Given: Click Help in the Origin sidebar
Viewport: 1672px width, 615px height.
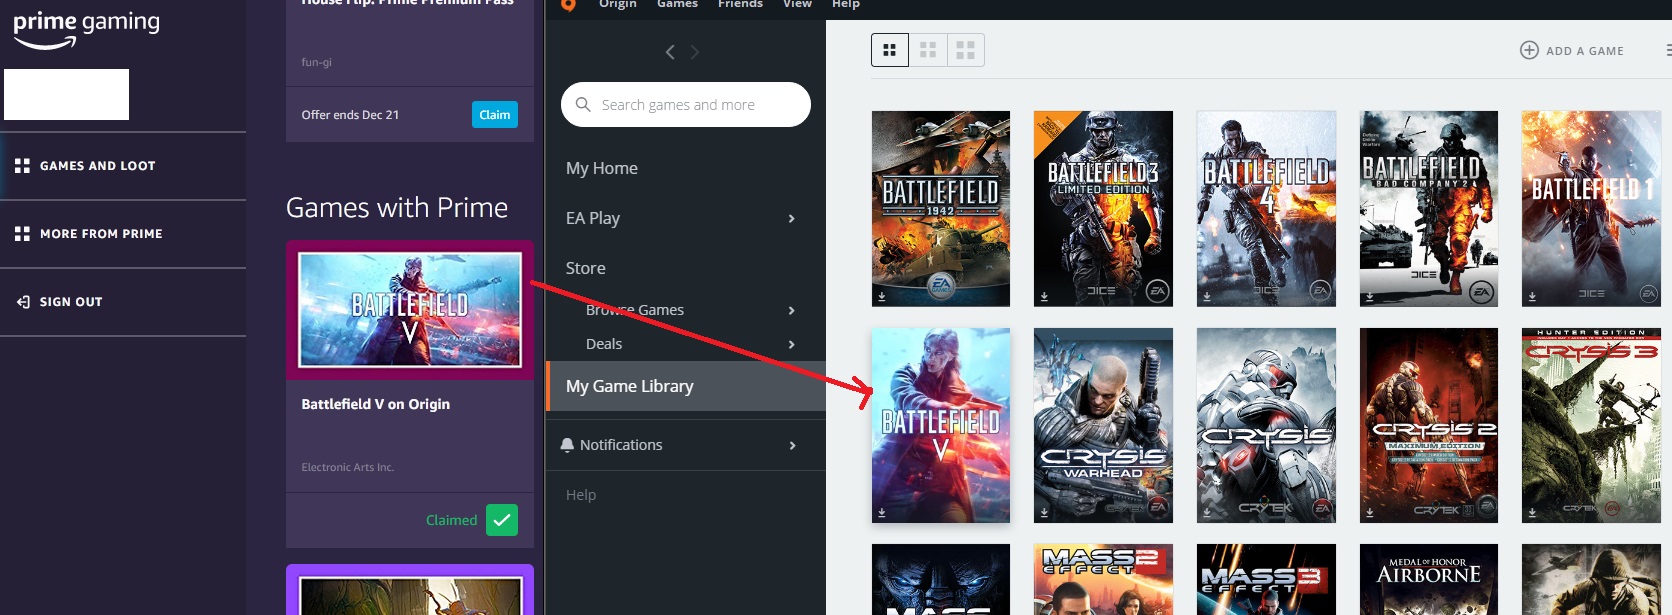Looking at the screenshot, I should (581, 495).
